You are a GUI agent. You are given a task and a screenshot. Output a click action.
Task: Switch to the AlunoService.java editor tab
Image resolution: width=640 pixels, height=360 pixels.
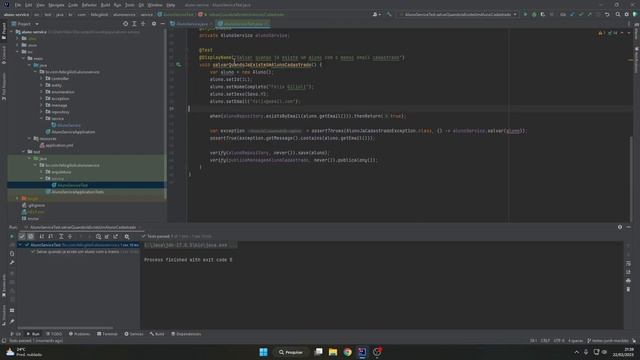190,24
